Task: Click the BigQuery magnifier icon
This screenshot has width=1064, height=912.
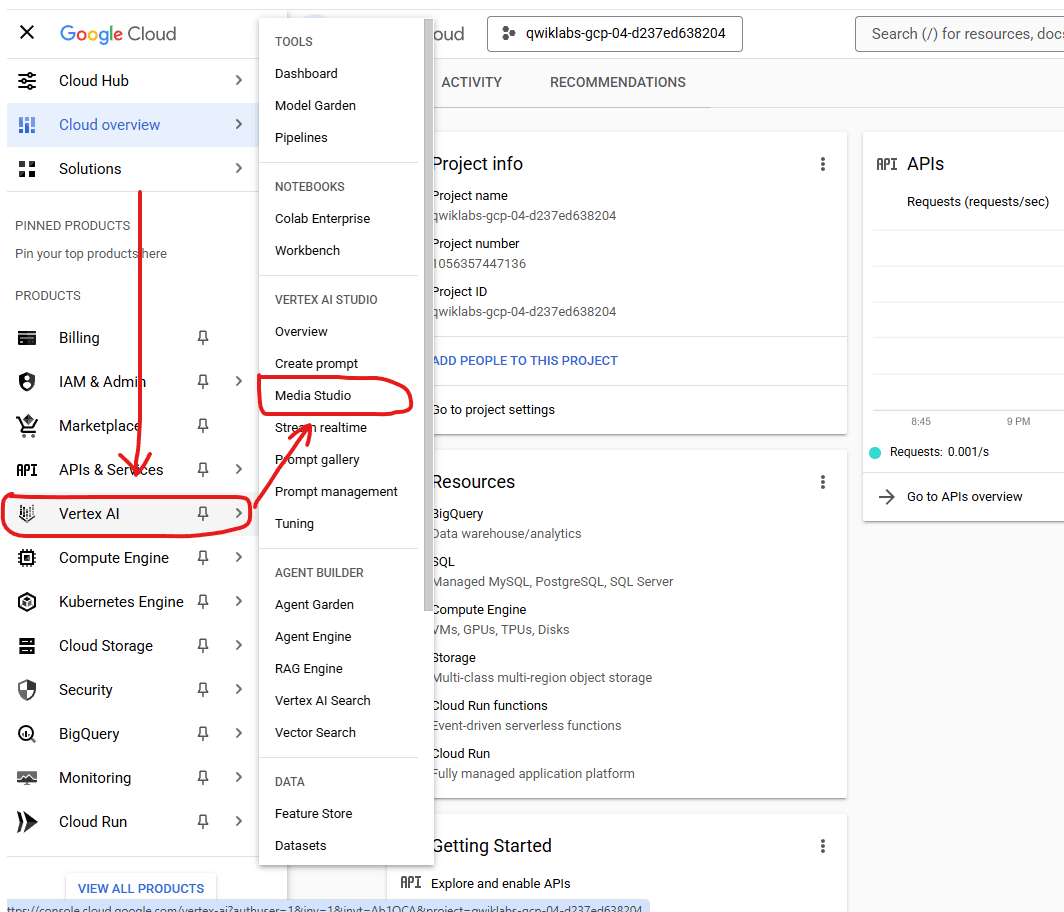Action: click(27, 734)
